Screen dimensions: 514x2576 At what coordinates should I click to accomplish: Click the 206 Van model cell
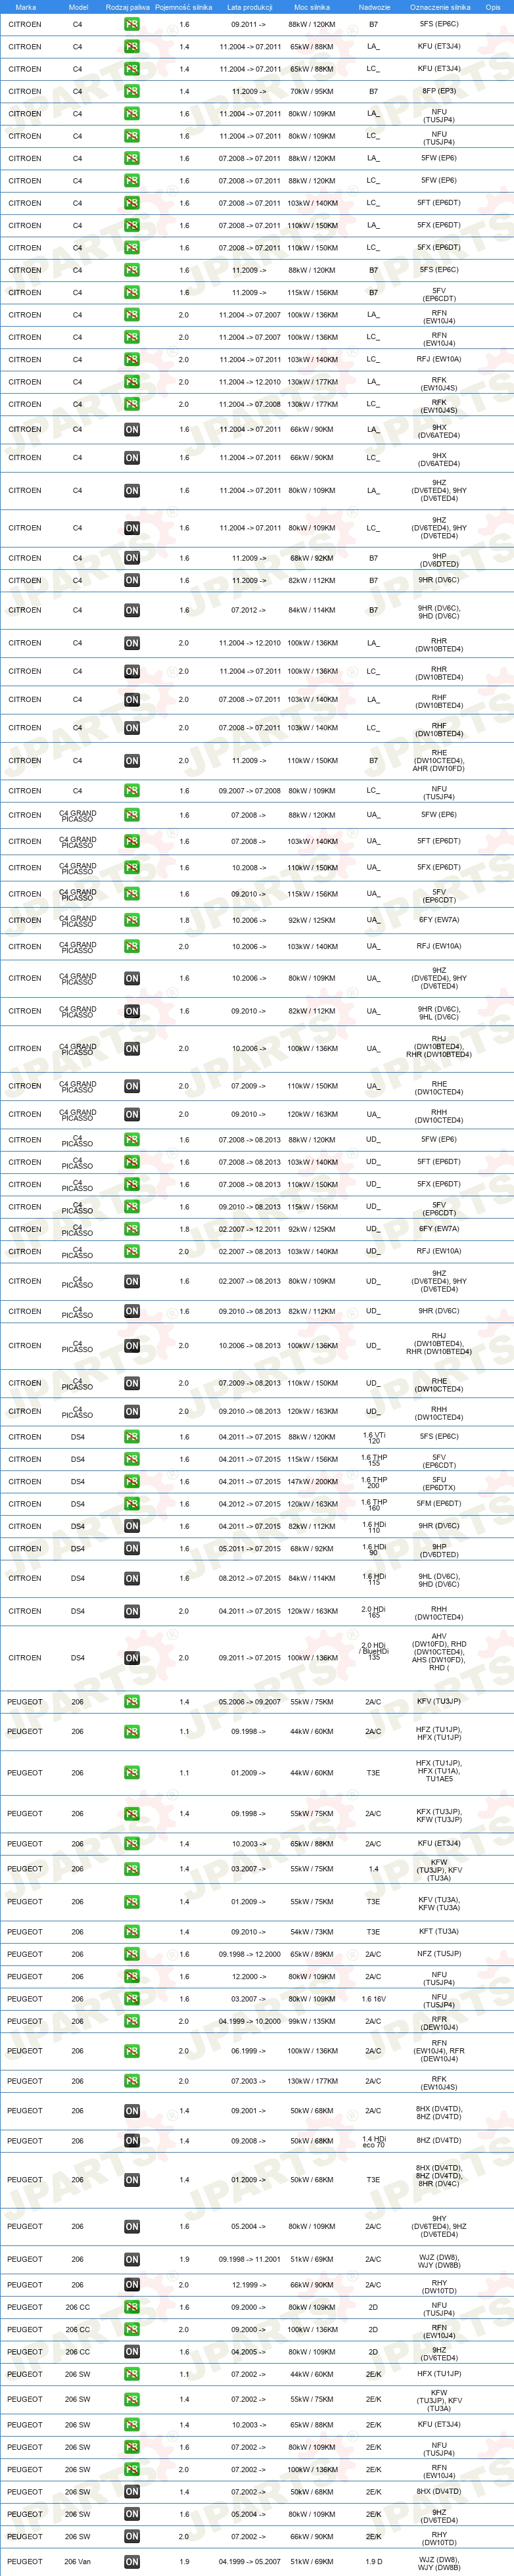click(77, 2562)
